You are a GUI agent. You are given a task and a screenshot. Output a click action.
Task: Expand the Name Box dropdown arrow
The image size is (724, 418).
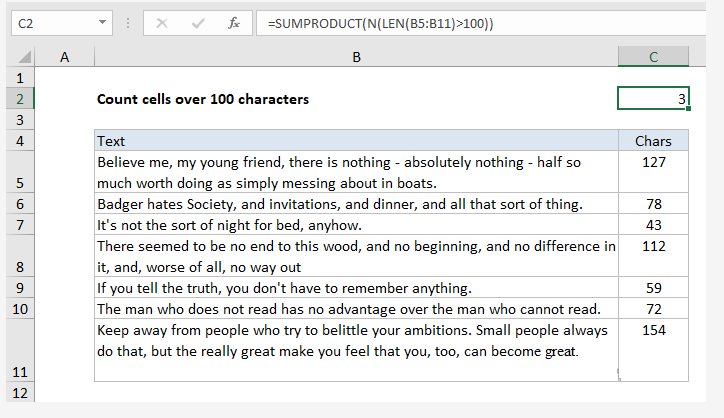(x=103, y=23)
